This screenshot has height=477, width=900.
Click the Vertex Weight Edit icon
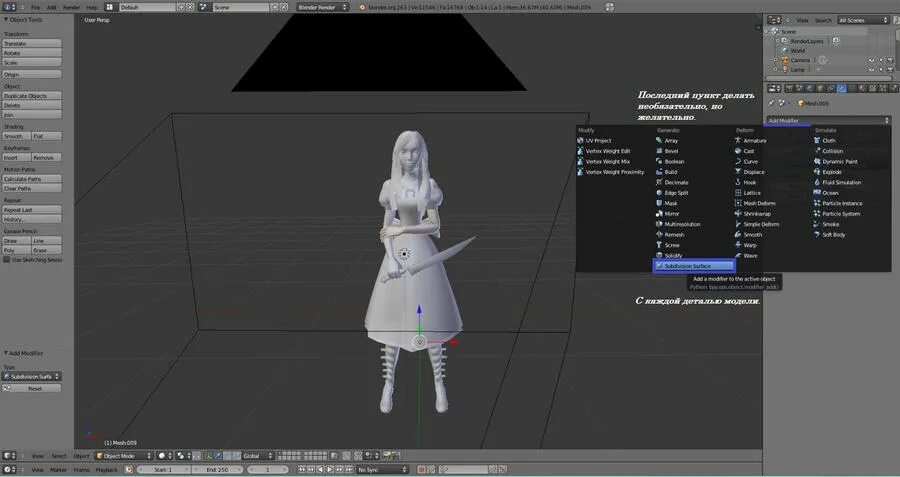[580, 151]
